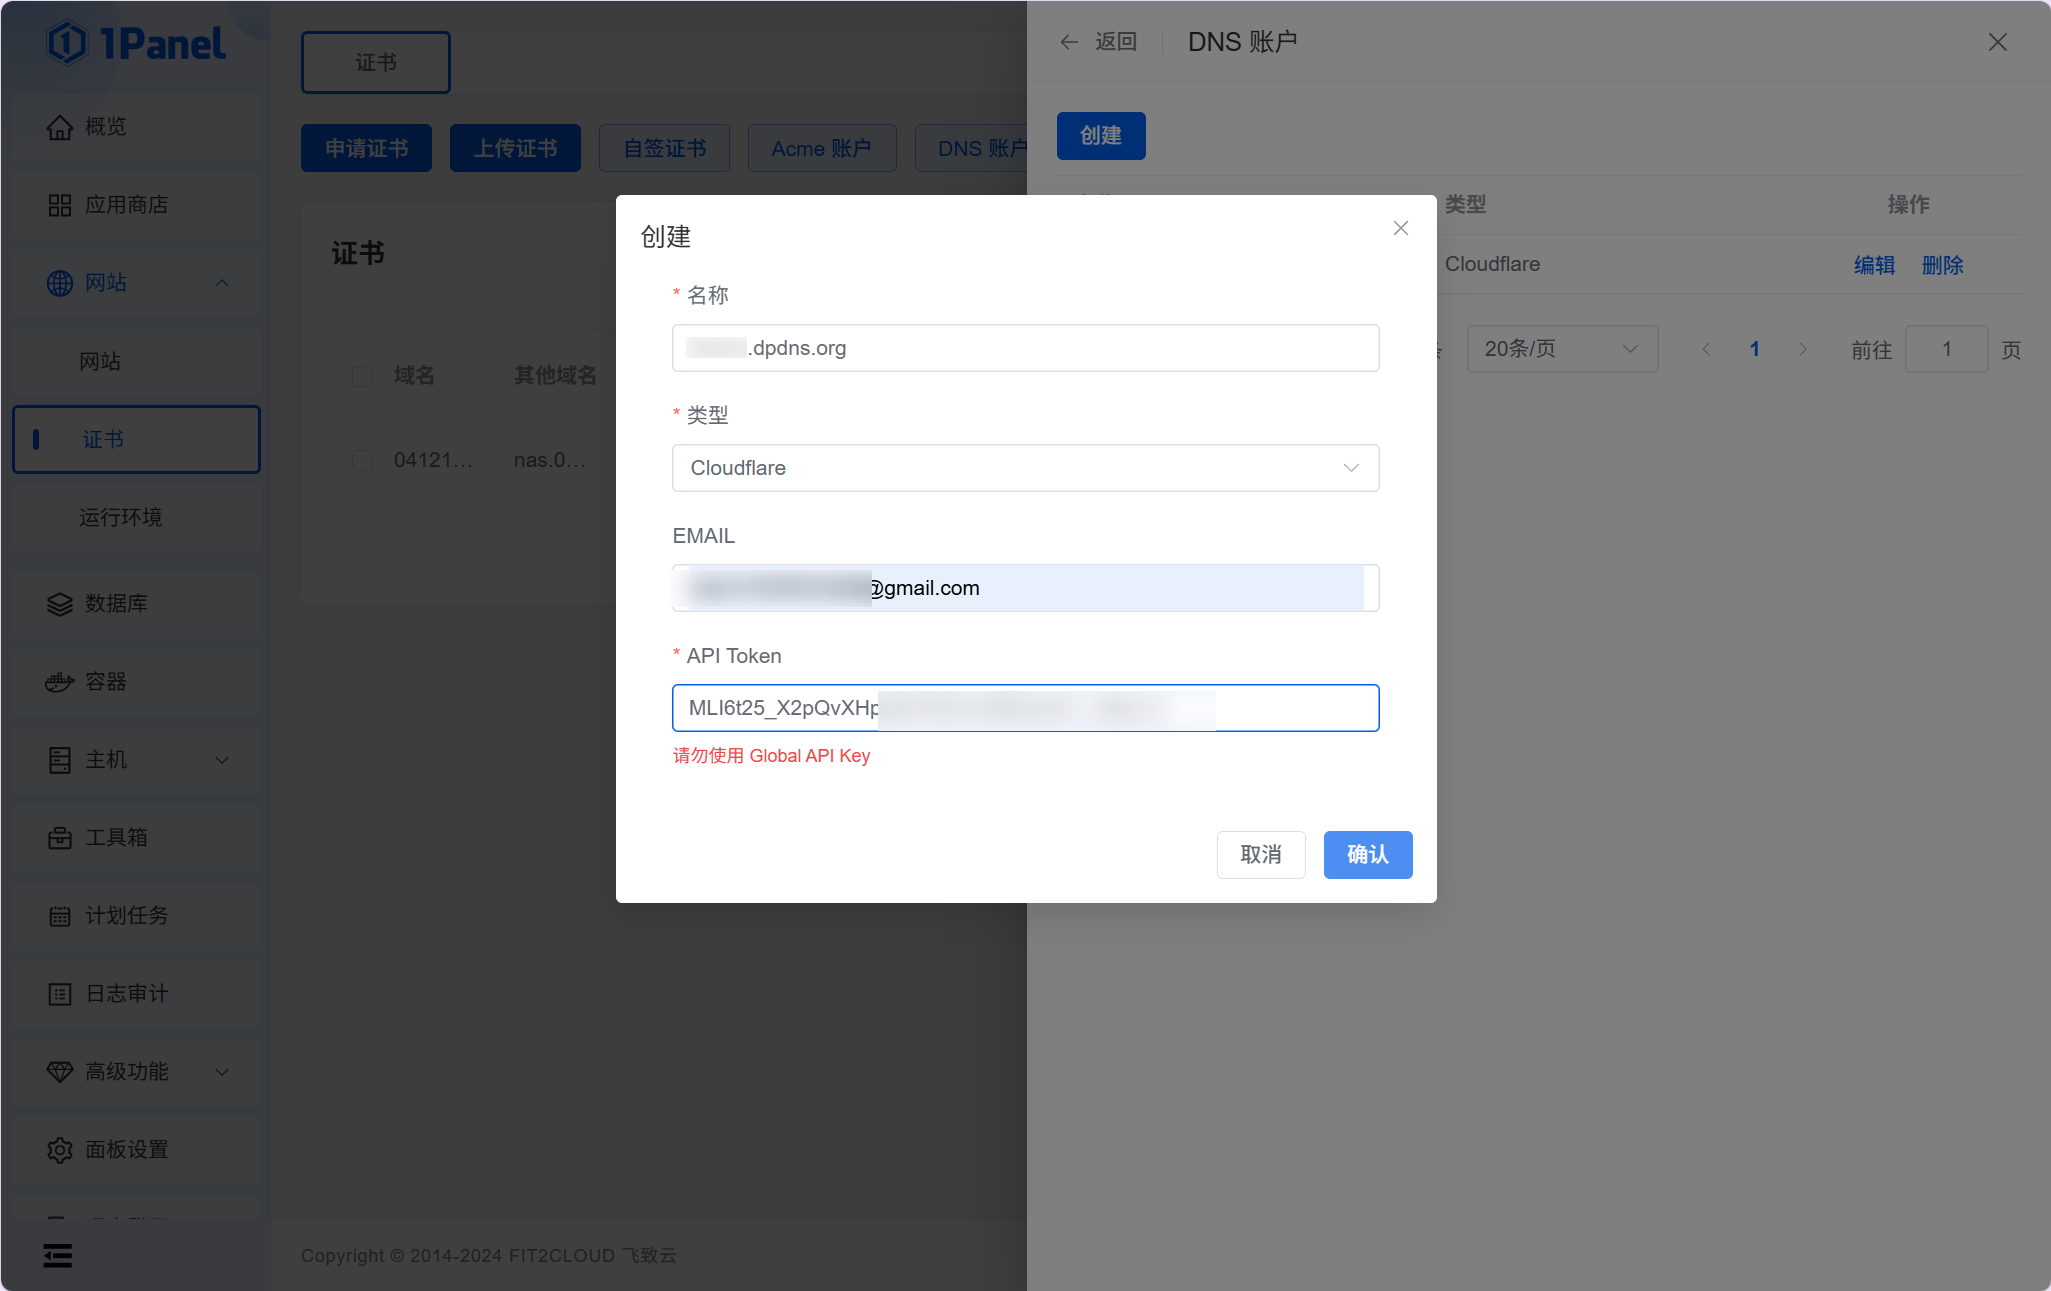The image size is (2051, 1291).
Task: Click the 04121… domain cell
Action: (433, 460)
